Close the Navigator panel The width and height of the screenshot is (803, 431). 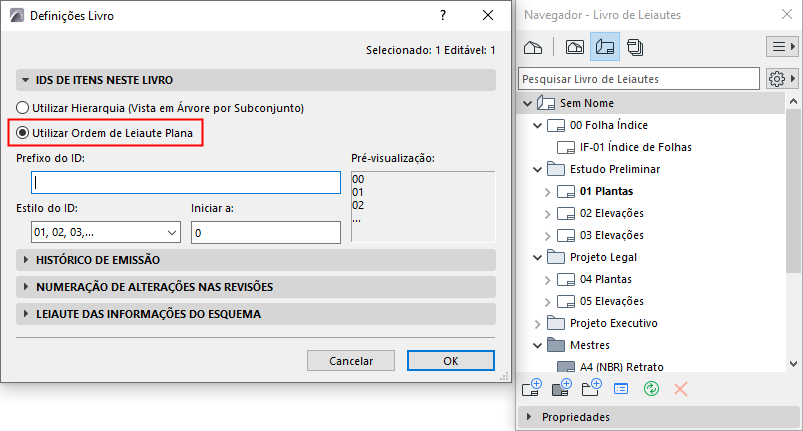787,14
